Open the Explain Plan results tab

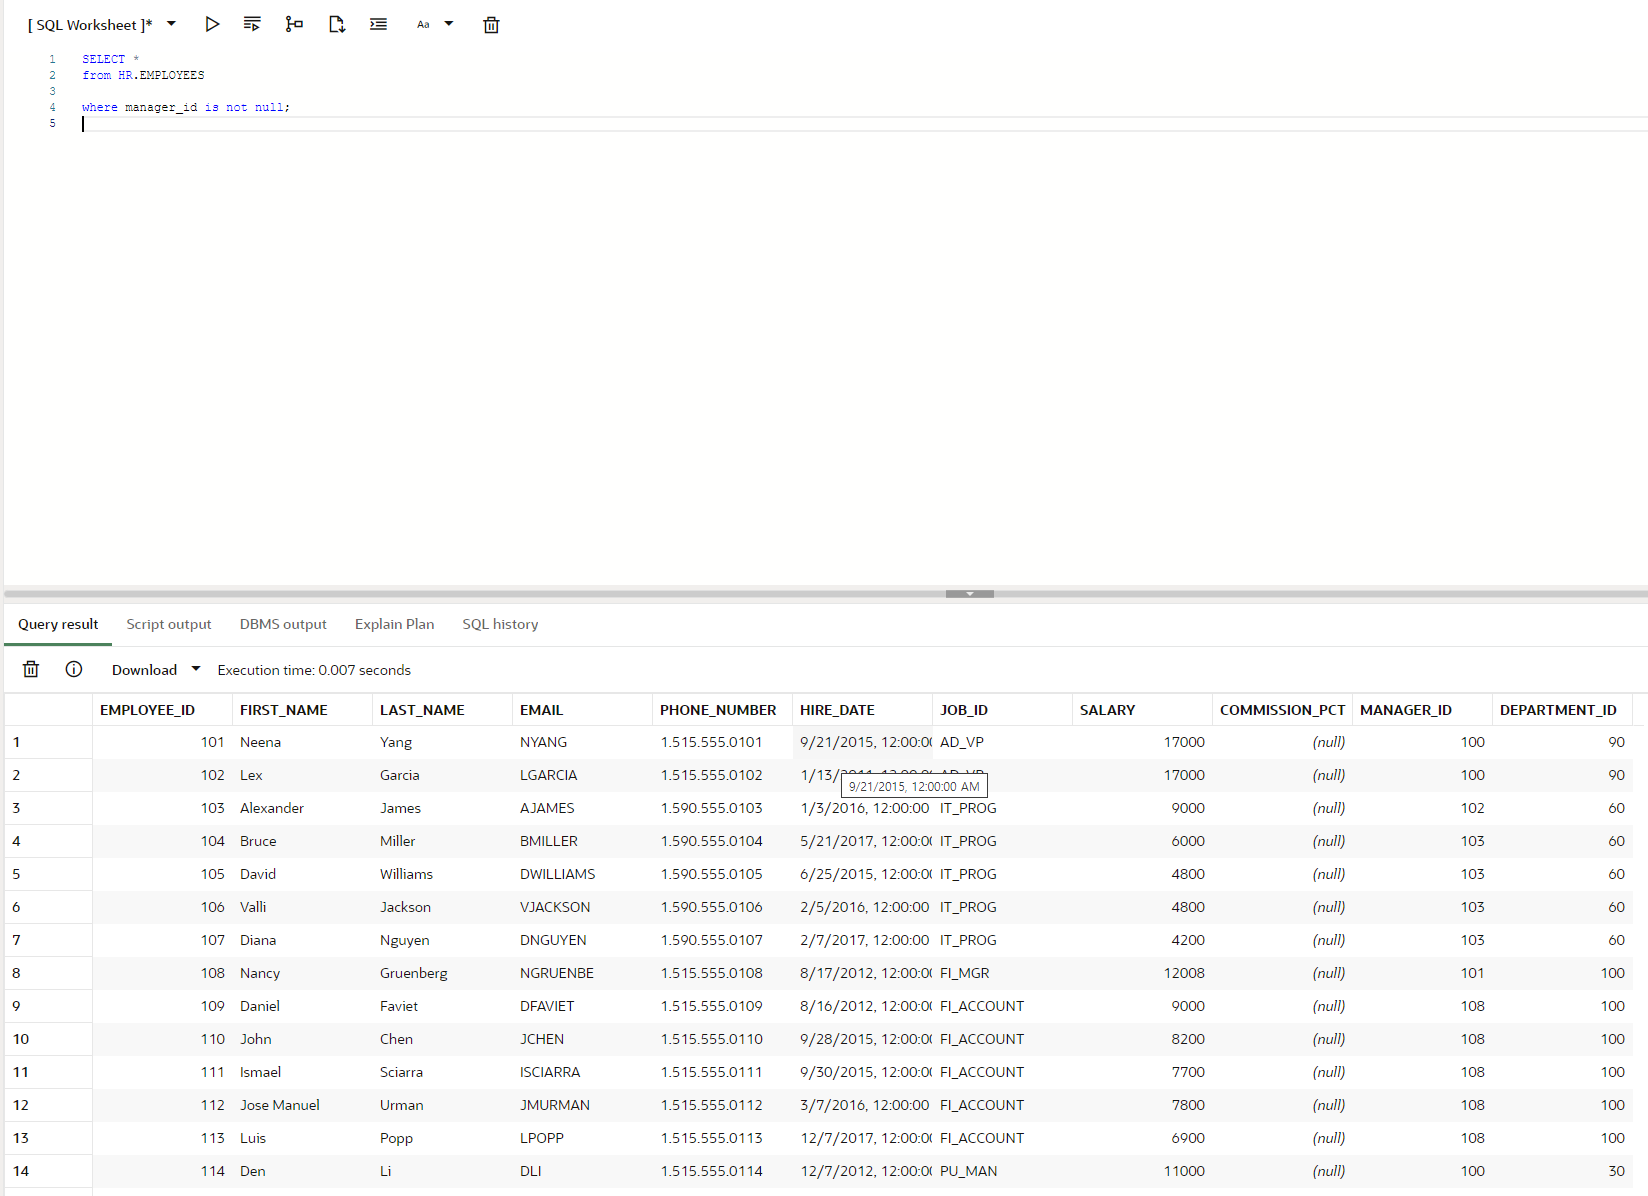(x=394, y=624)
